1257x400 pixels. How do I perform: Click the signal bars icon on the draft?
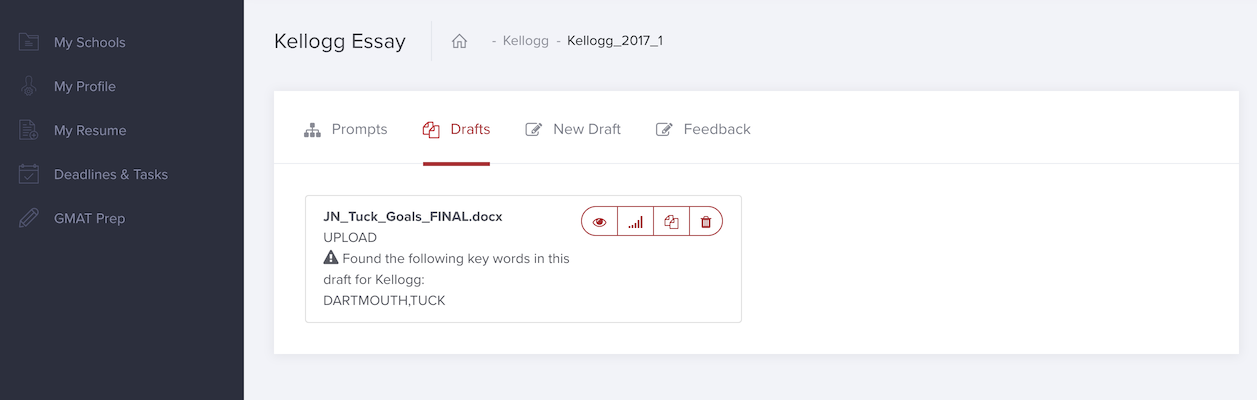click(635, 222)
